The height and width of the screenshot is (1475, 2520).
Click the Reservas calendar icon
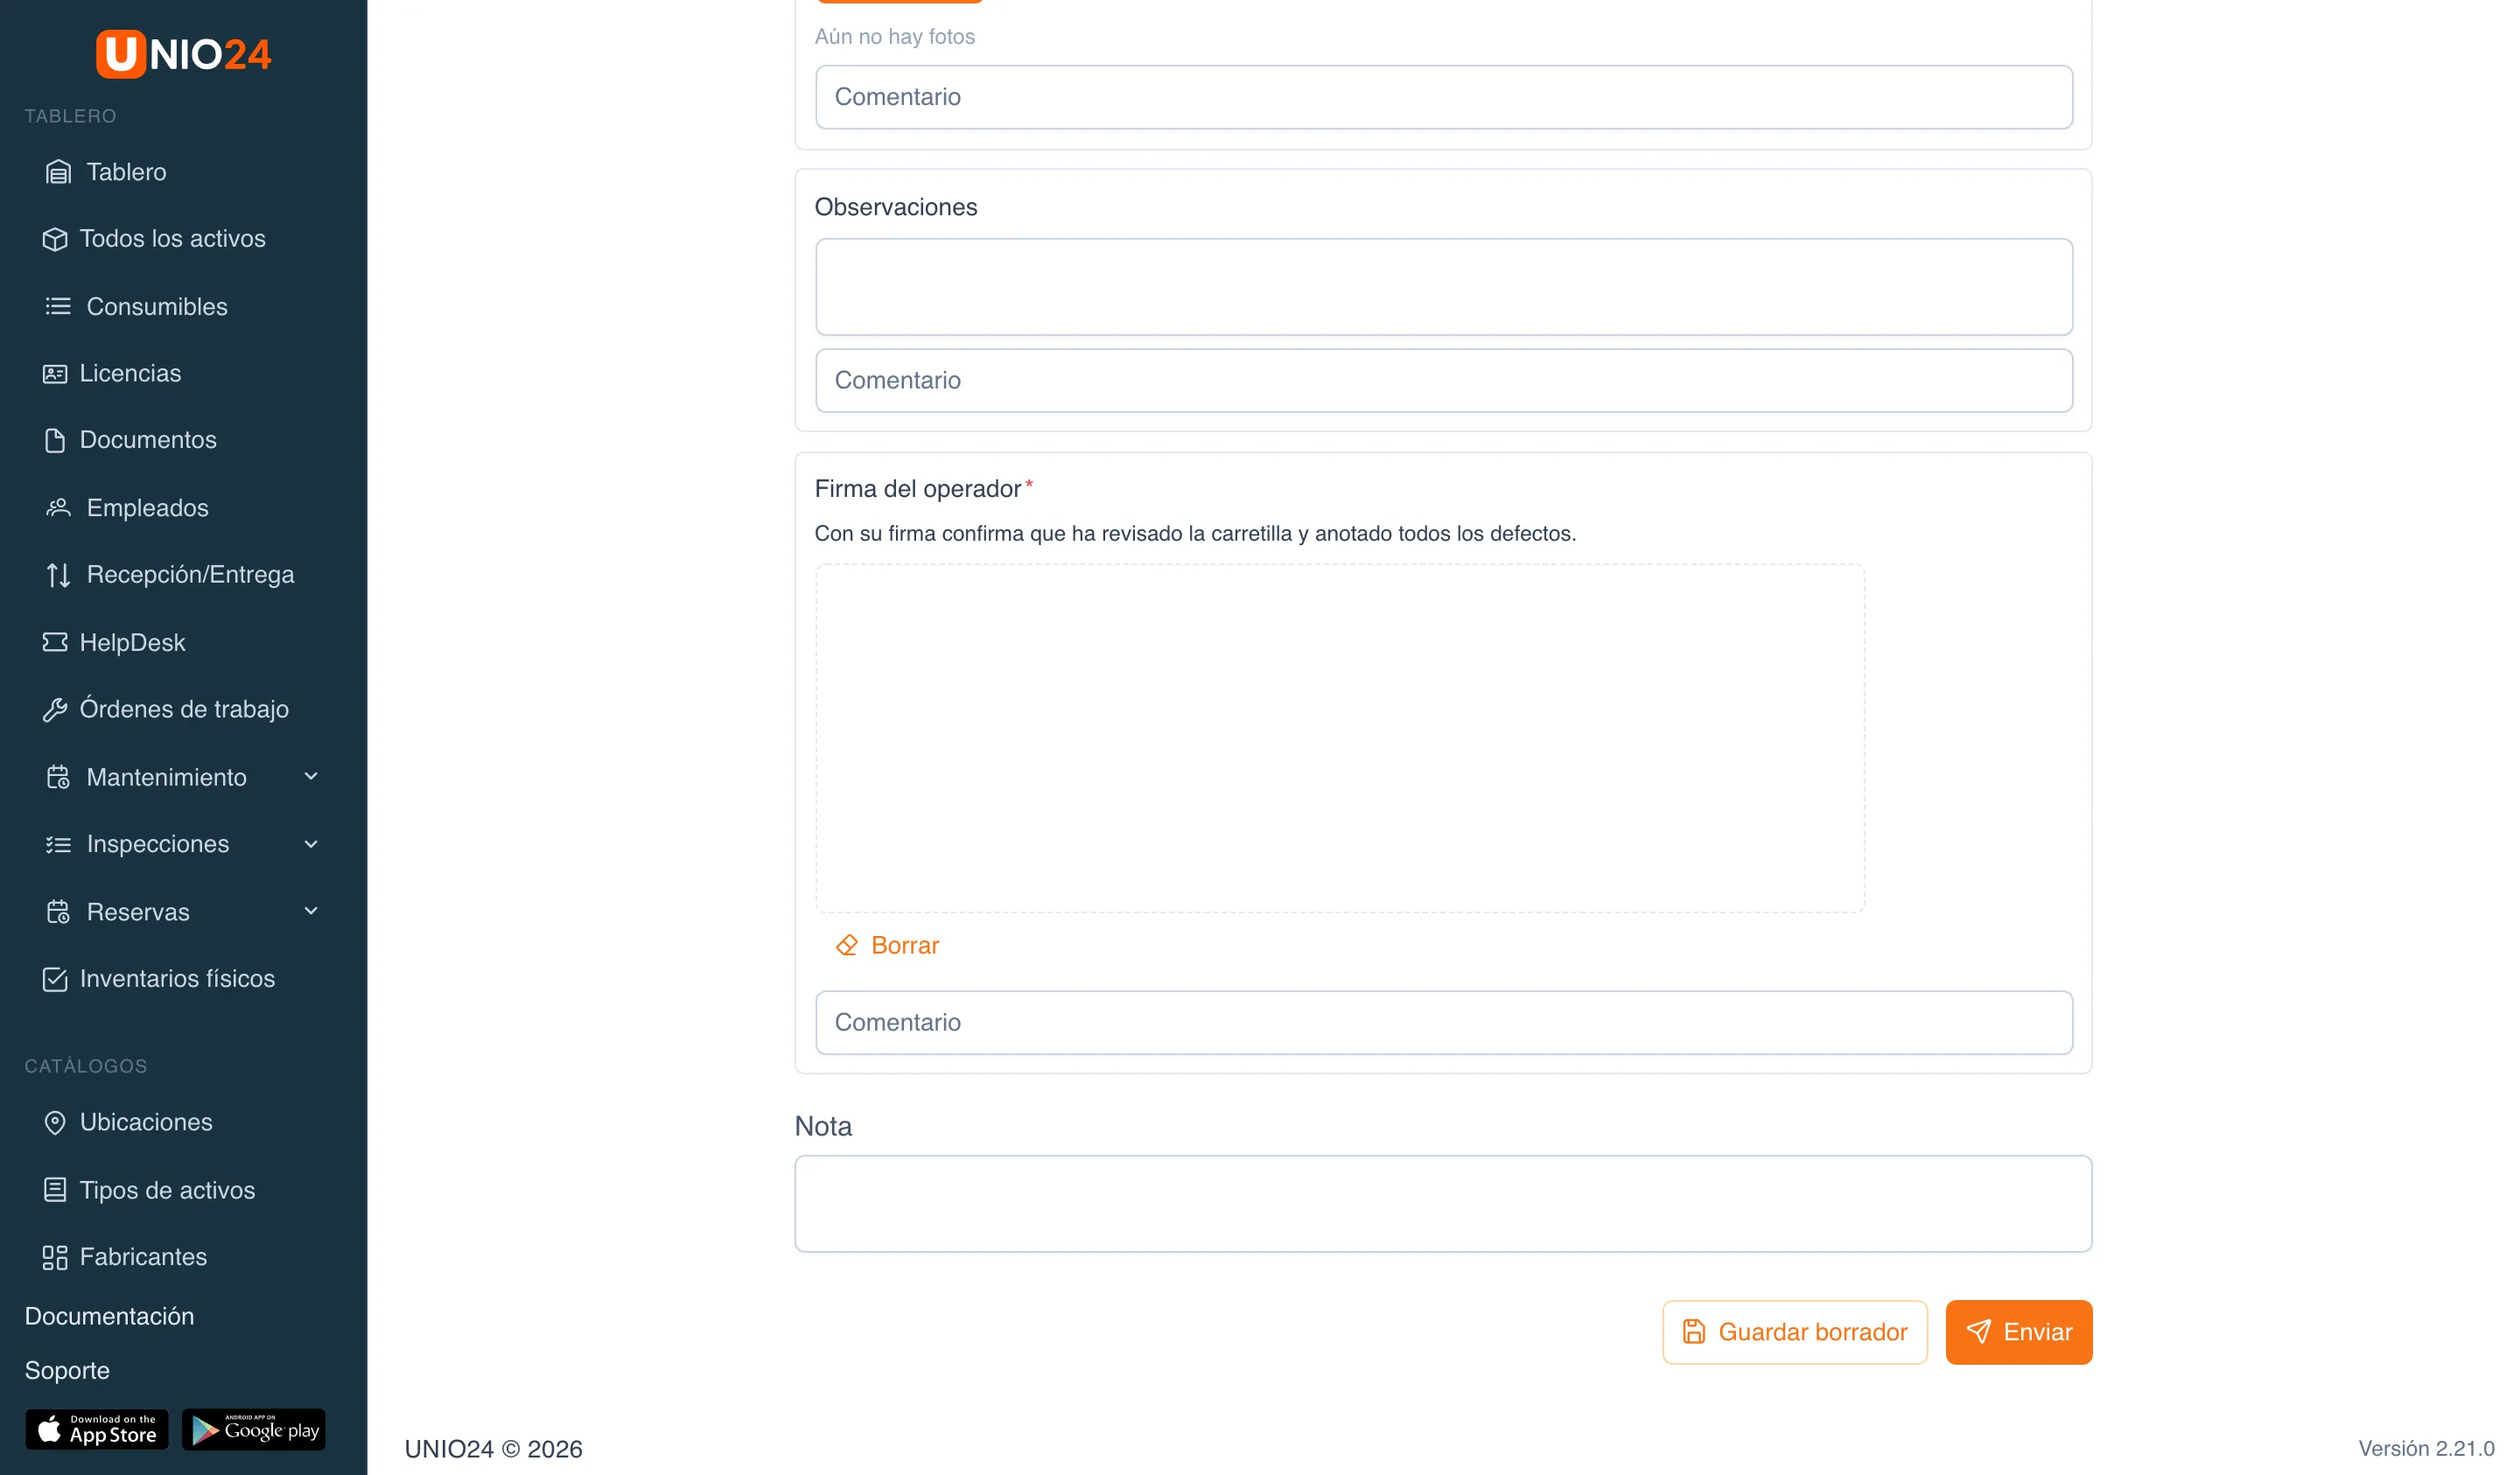coord(58,912)
